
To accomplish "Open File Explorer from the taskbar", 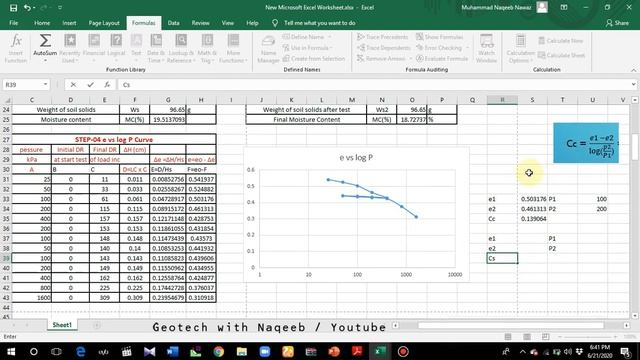I will [242, 351].
